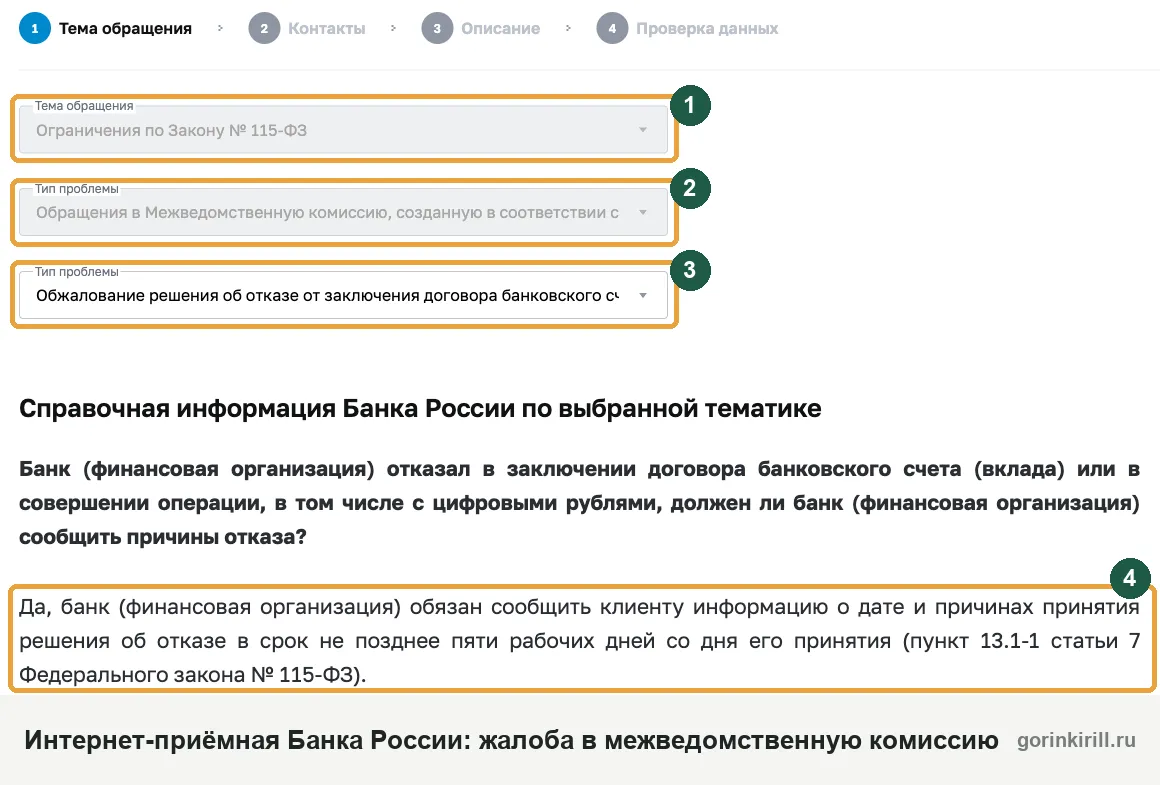Open the Тема обращения dropdown field
The width and height of the screenshot is (1160, 785).
[x=343, y=129]
